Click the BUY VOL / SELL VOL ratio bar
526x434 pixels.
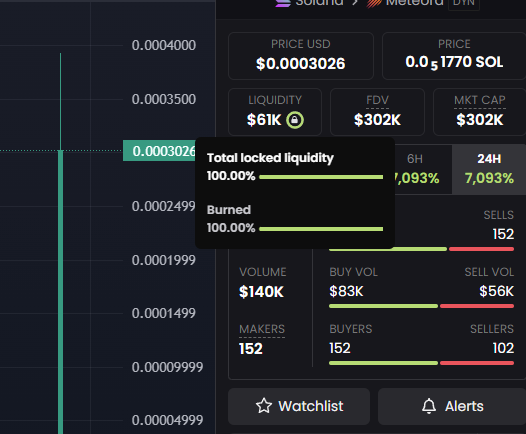[421, 306]
